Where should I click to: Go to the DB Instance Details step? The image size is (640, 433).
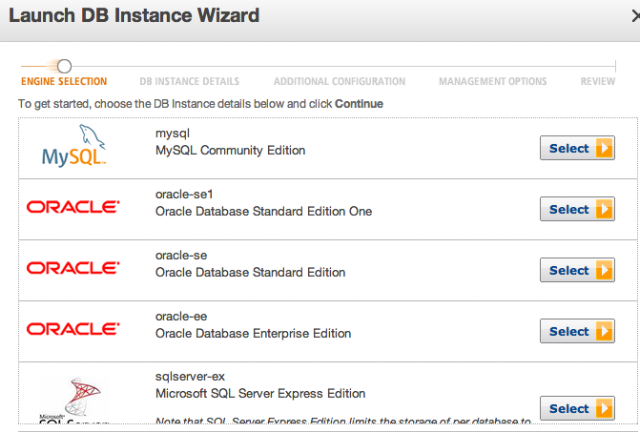tap(189, 81)
